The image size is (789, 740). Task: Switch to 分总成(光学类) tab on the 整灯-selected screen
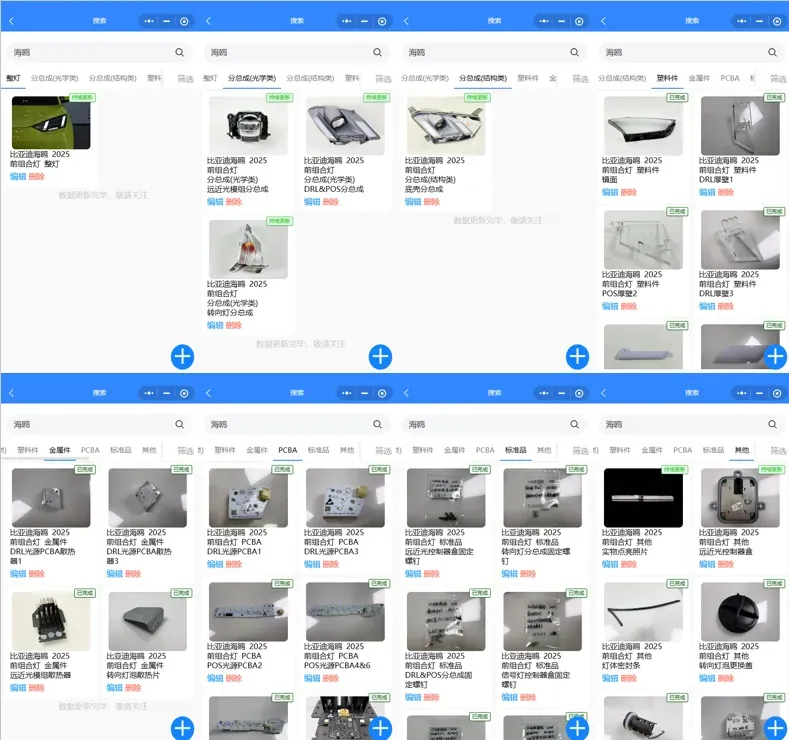[x=54, y=78]
